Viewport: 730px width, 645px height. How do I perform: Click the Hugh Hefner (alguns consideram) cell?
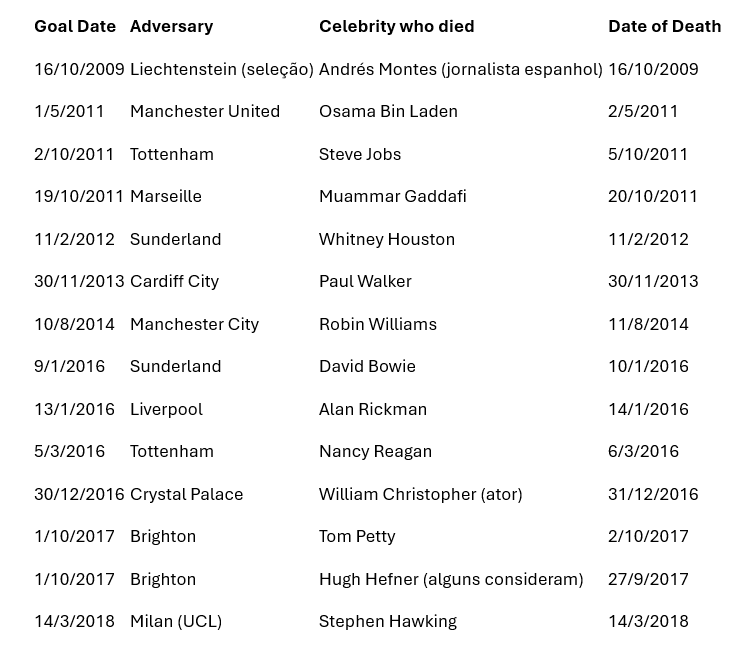pos(451,579)
